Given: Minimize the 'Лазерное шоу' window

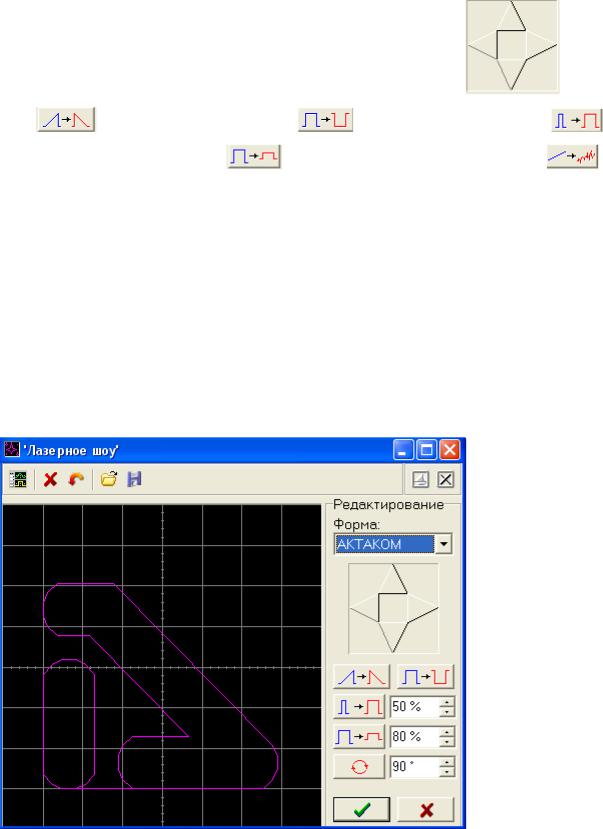Looking at the screenshot, I should [403, 450].
